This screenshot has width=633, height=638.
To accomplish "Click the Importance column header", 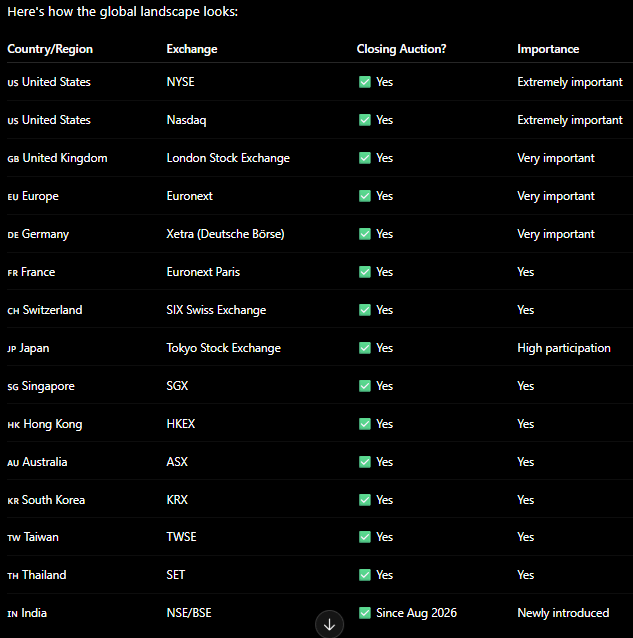I will [x=548, y=49].
